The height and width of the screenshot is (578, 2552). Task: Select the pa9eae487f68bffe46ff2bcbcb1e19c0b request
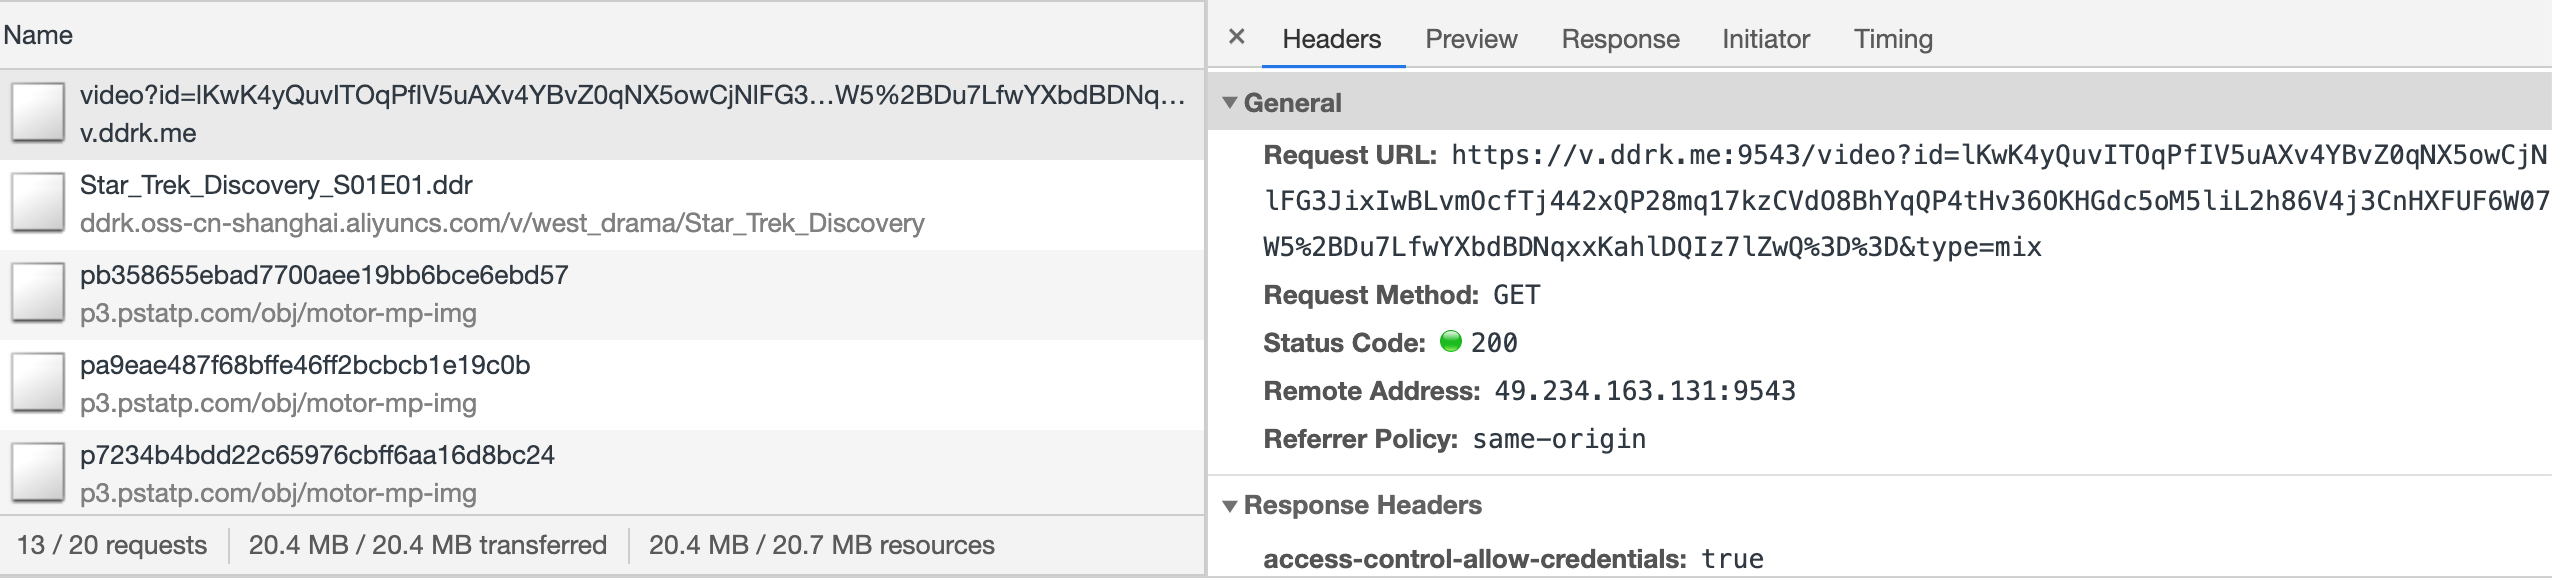click(305, 366)
